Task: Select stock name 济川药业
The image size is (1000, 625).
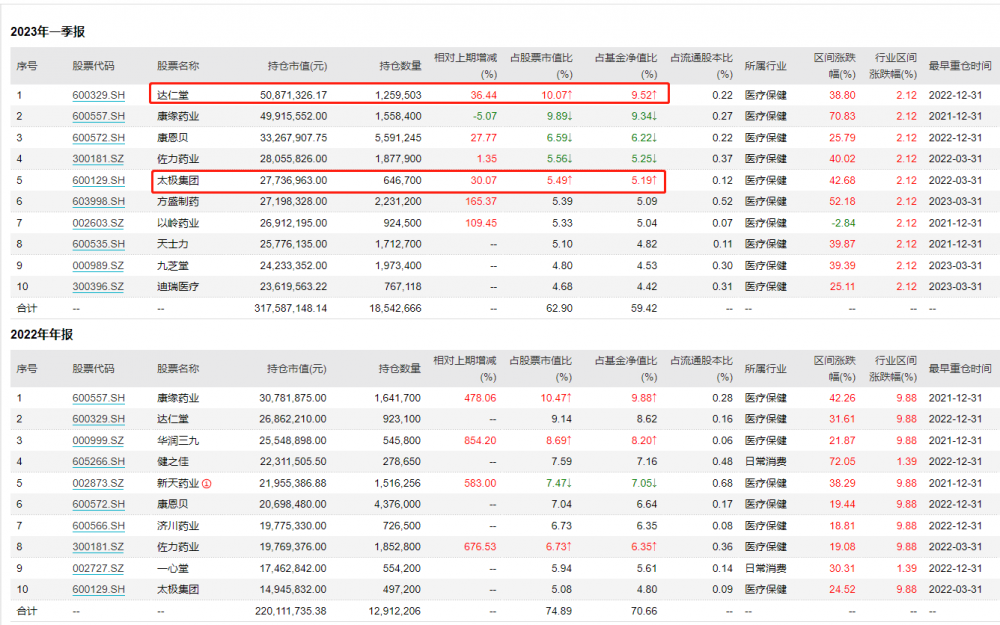Action: click(178, 526)
